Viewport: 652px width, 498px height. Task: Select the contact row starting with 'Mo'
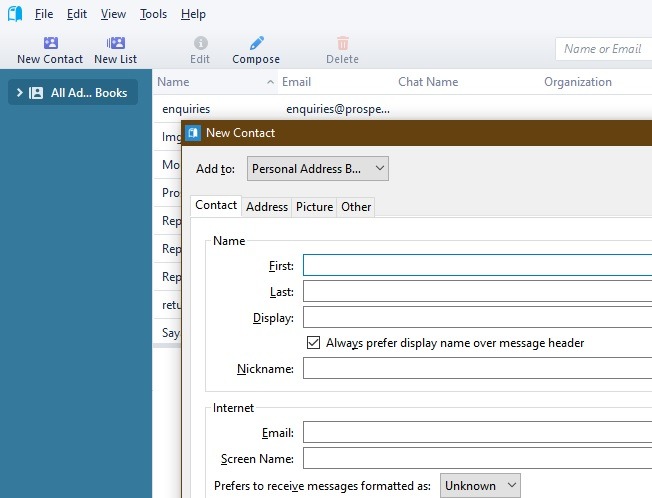pos(167,165)
